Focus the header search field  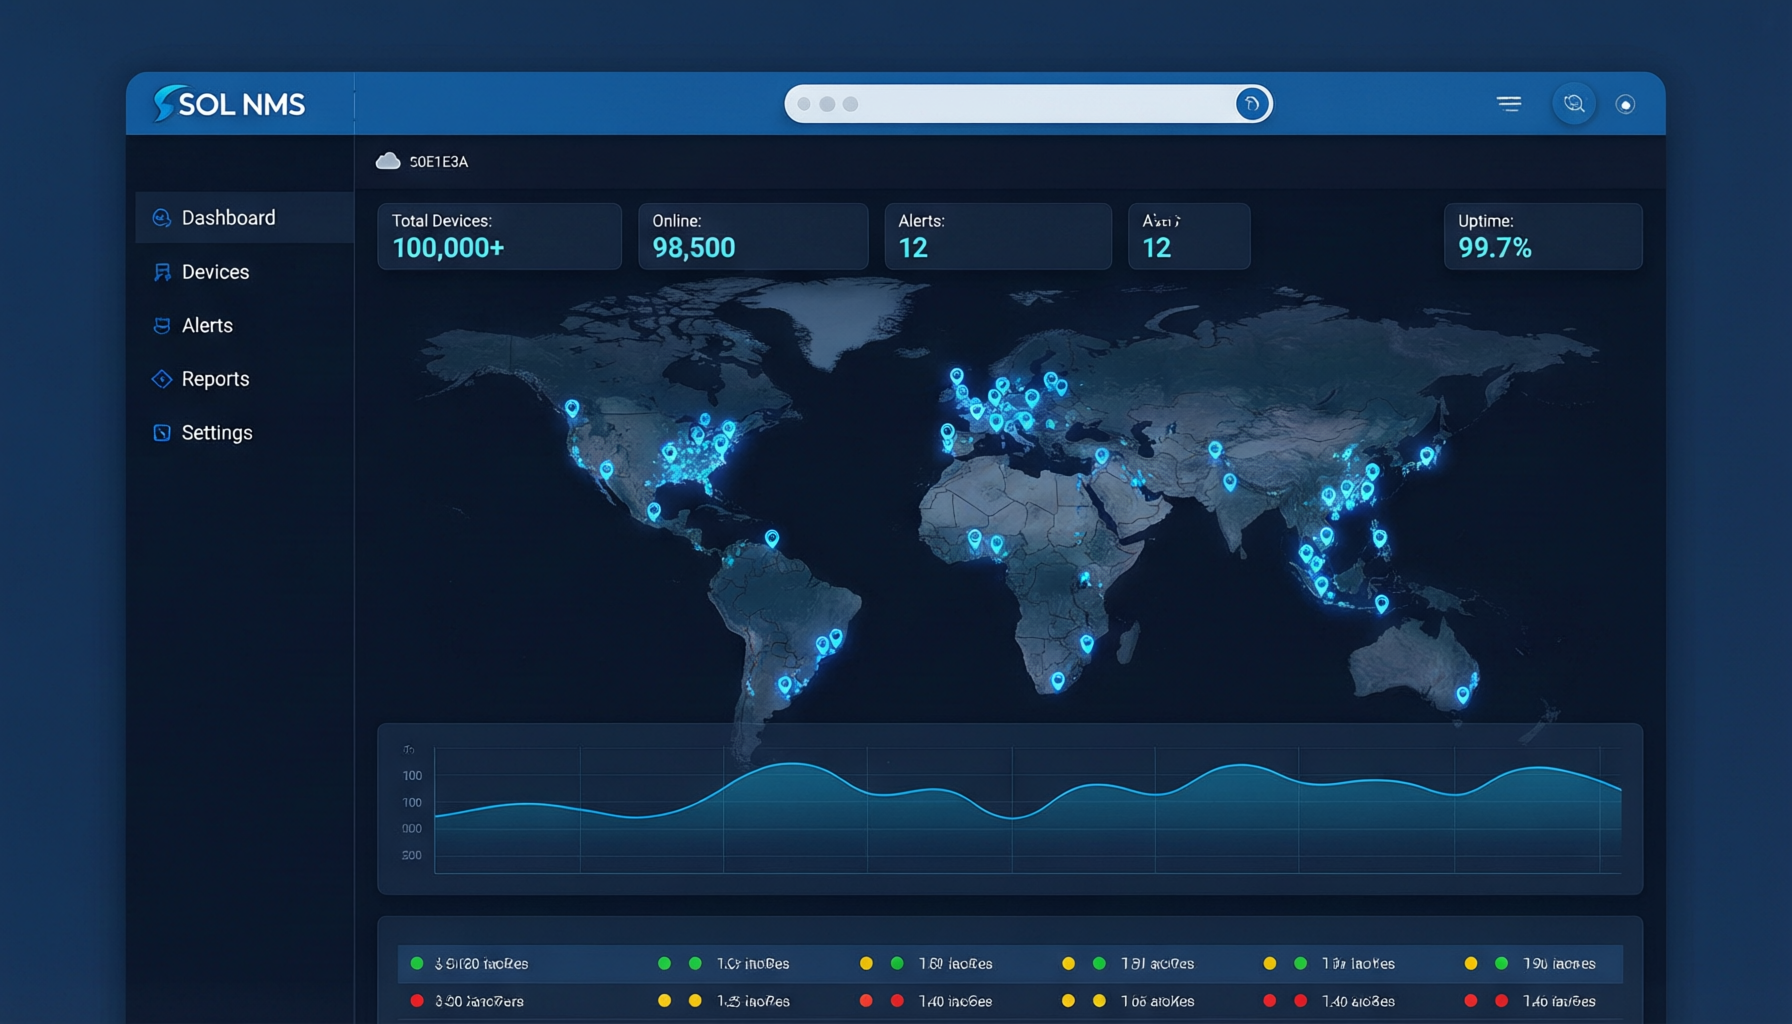(x=1028, y=104)
